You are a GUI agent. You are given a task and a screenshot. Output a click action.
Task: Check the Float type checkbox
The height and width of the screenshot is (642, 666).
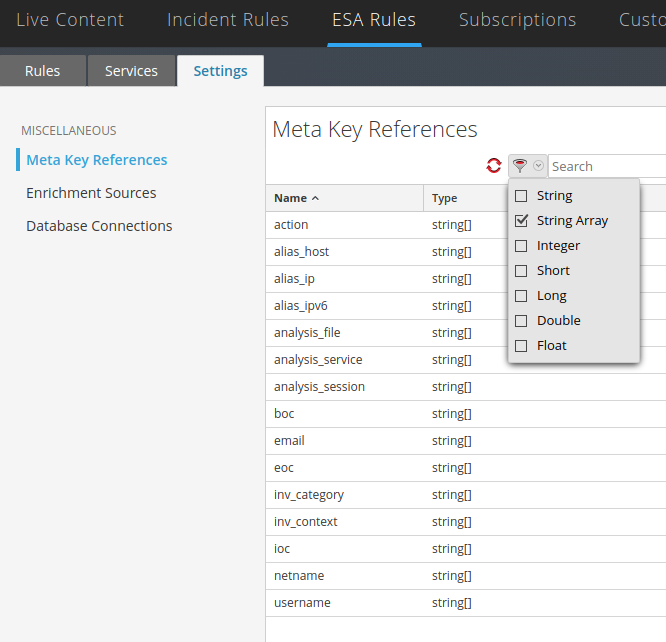click(x=521, y=346)
